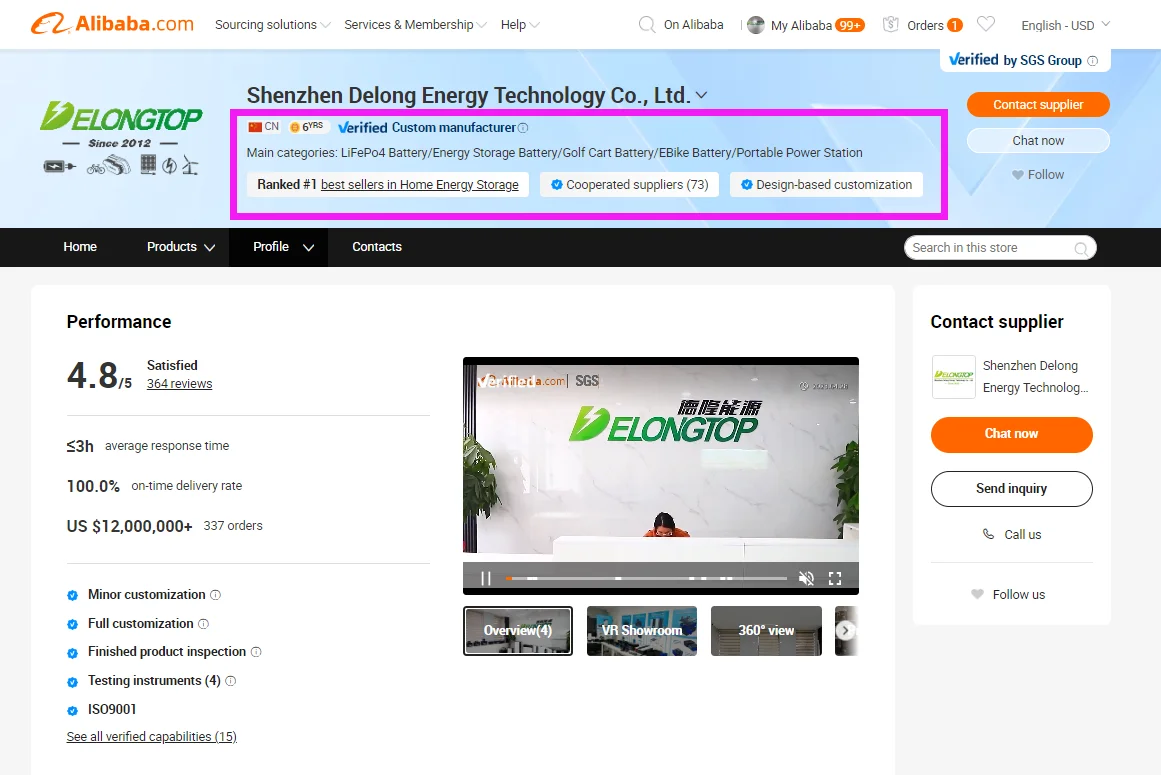Click company logo thumbnail in Contact supplier card

click(x=954, y=377)
